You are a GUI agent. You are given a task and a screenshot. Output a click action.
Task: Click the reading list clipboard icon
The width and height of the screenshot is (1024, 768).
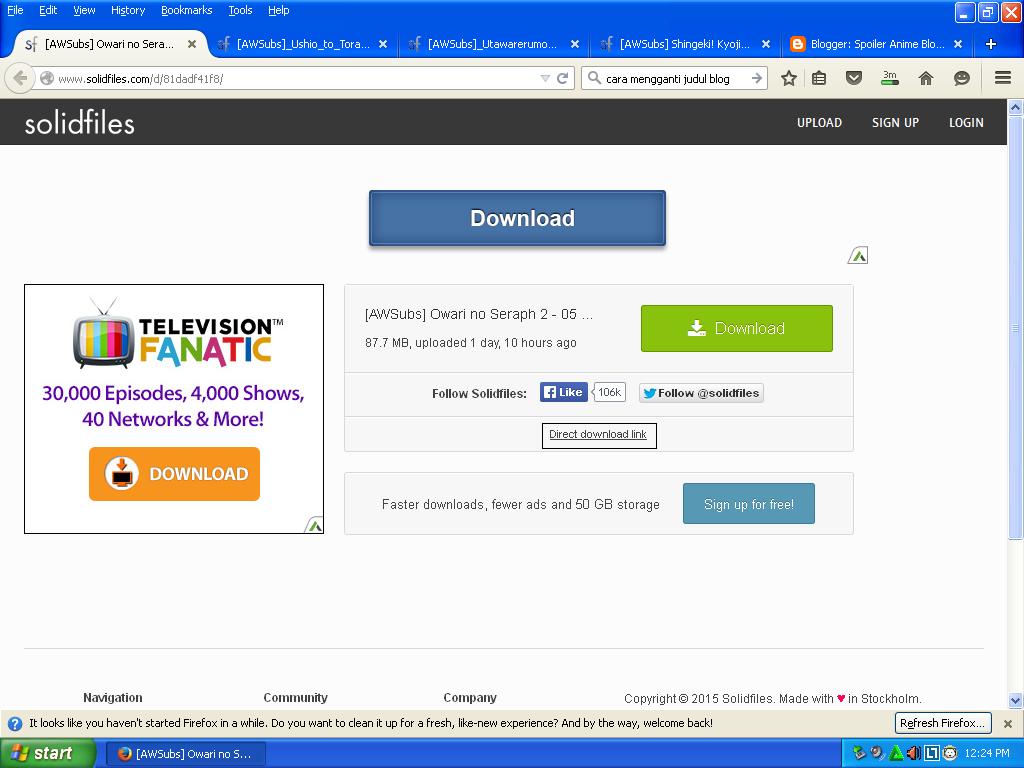point(819,78)
